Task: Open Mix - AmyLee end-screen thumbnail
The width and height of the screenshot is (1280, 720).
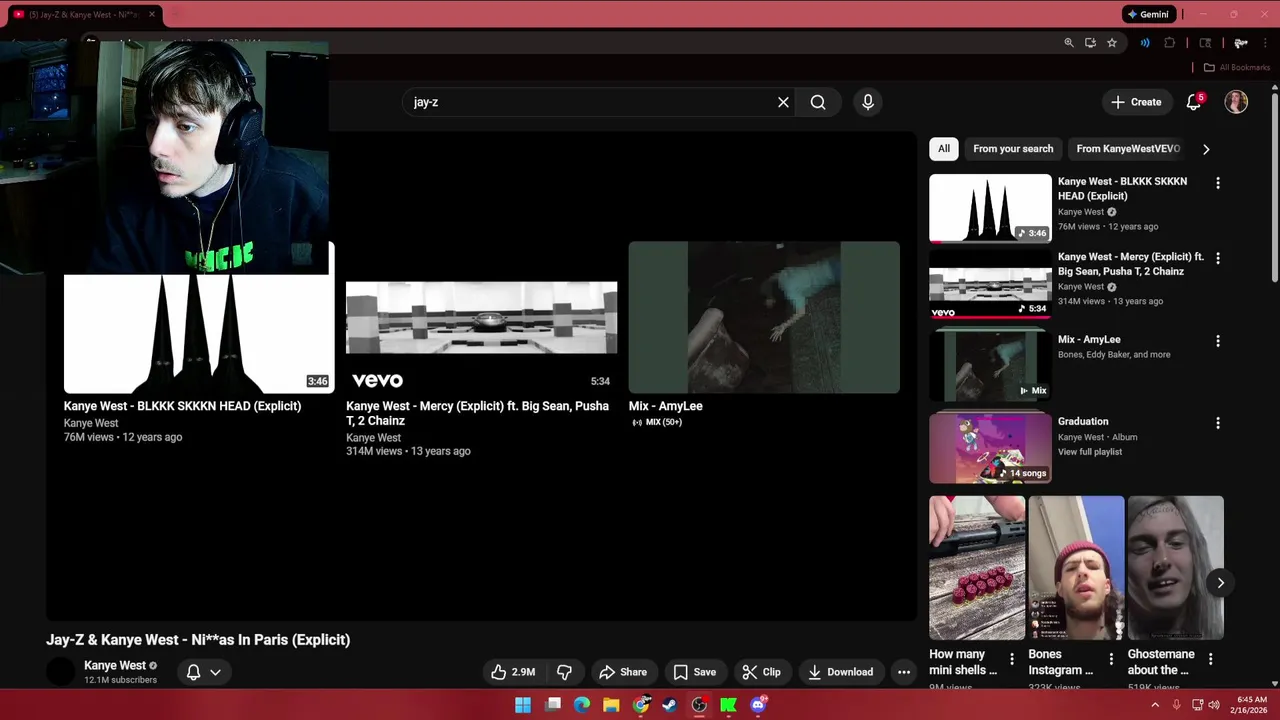Action: (x=764, y=317)
